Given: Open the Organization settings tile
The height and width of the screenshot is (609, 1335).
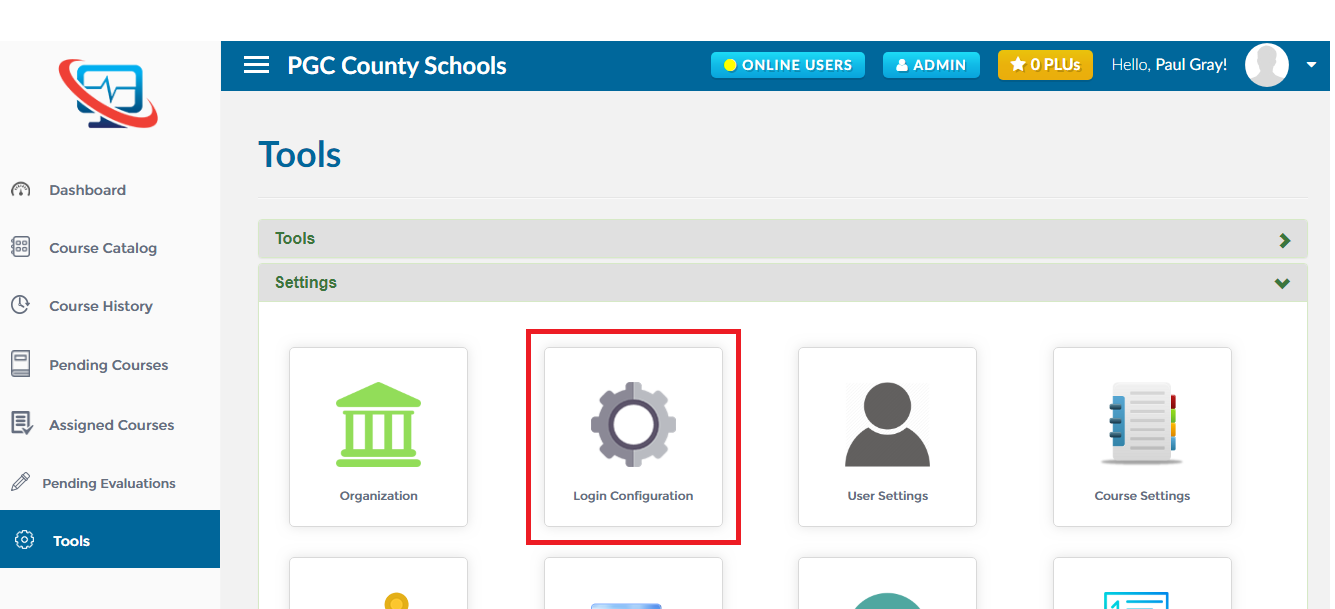Looking at the screenshot, I should coord(378,436).
